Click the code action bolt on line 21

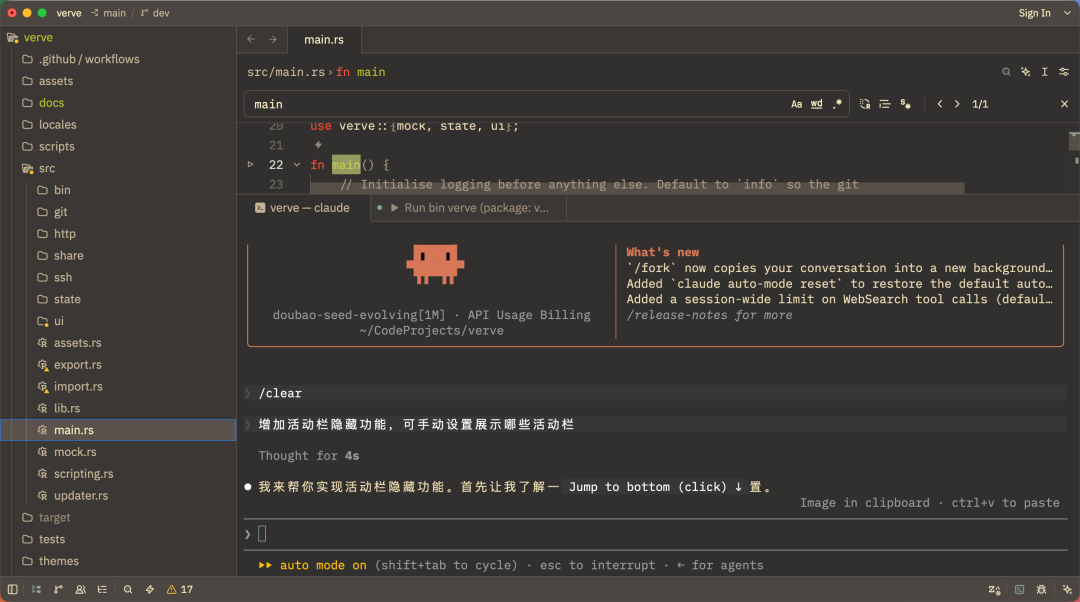click(x=318, y=145)
